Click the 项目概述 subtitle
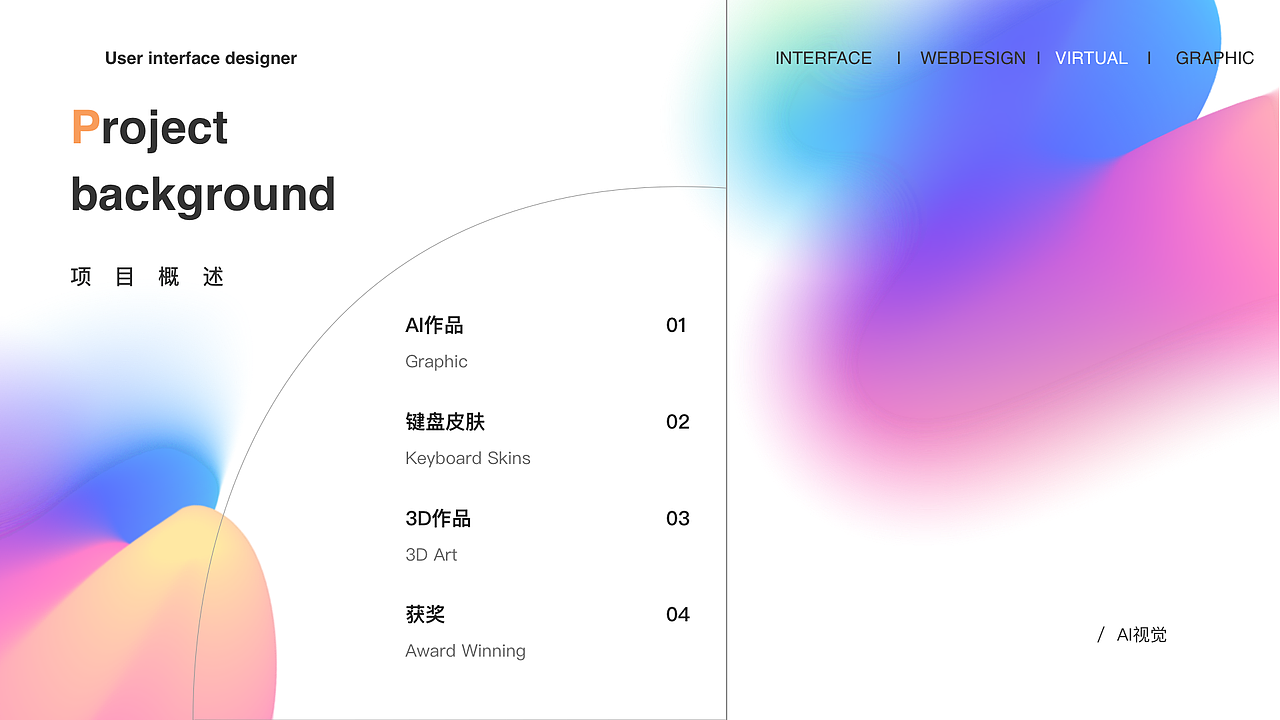This screenshot has width=1280, height=720. point(147,277)
